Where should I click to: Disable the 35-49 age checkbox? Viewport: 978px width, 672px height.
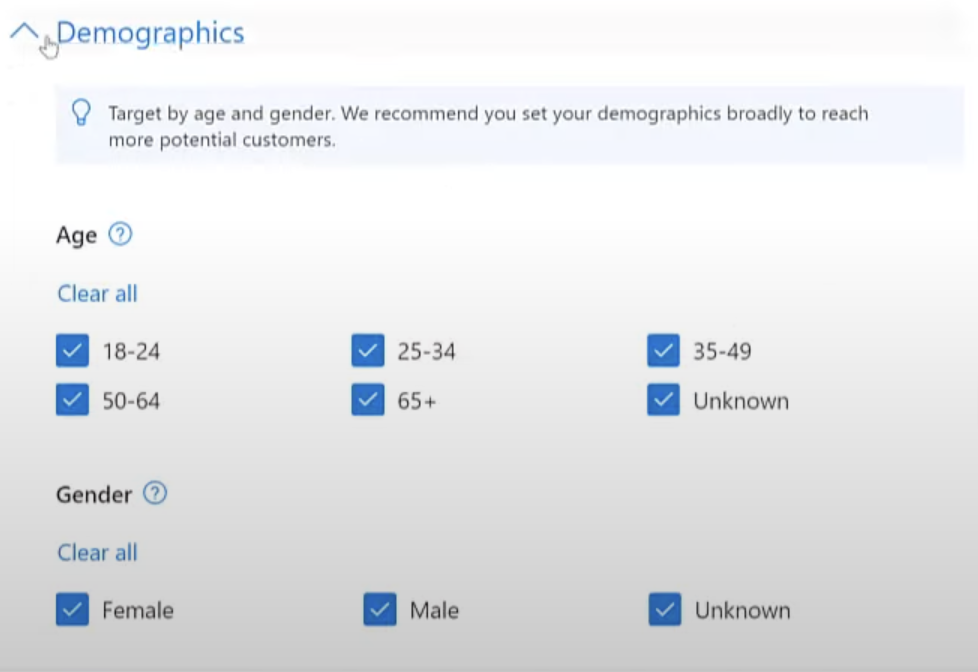(x=664, y=350)
